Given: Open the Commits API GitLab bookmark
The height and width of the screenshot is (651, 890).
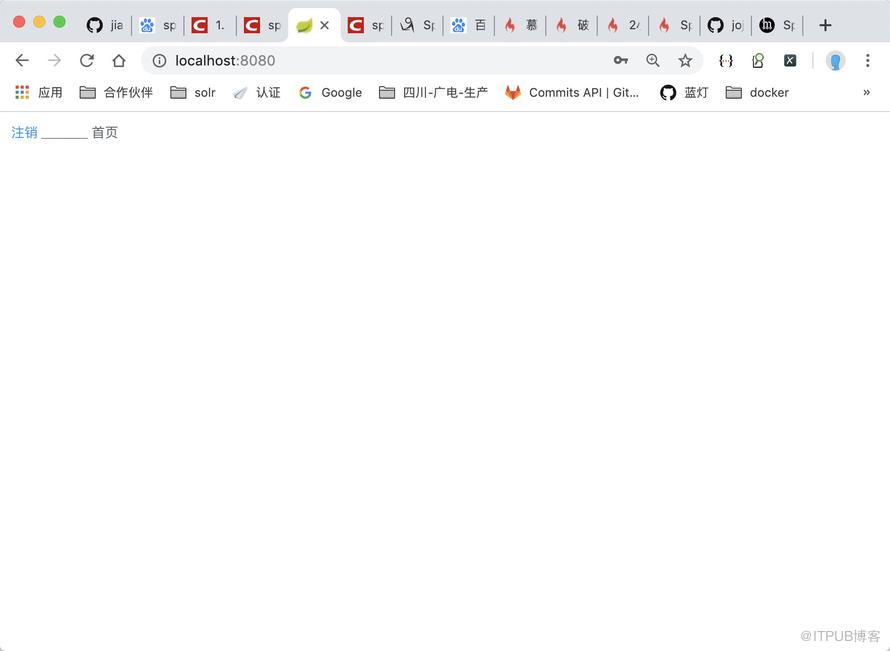Looking at the screenshot, I should 572,93.
